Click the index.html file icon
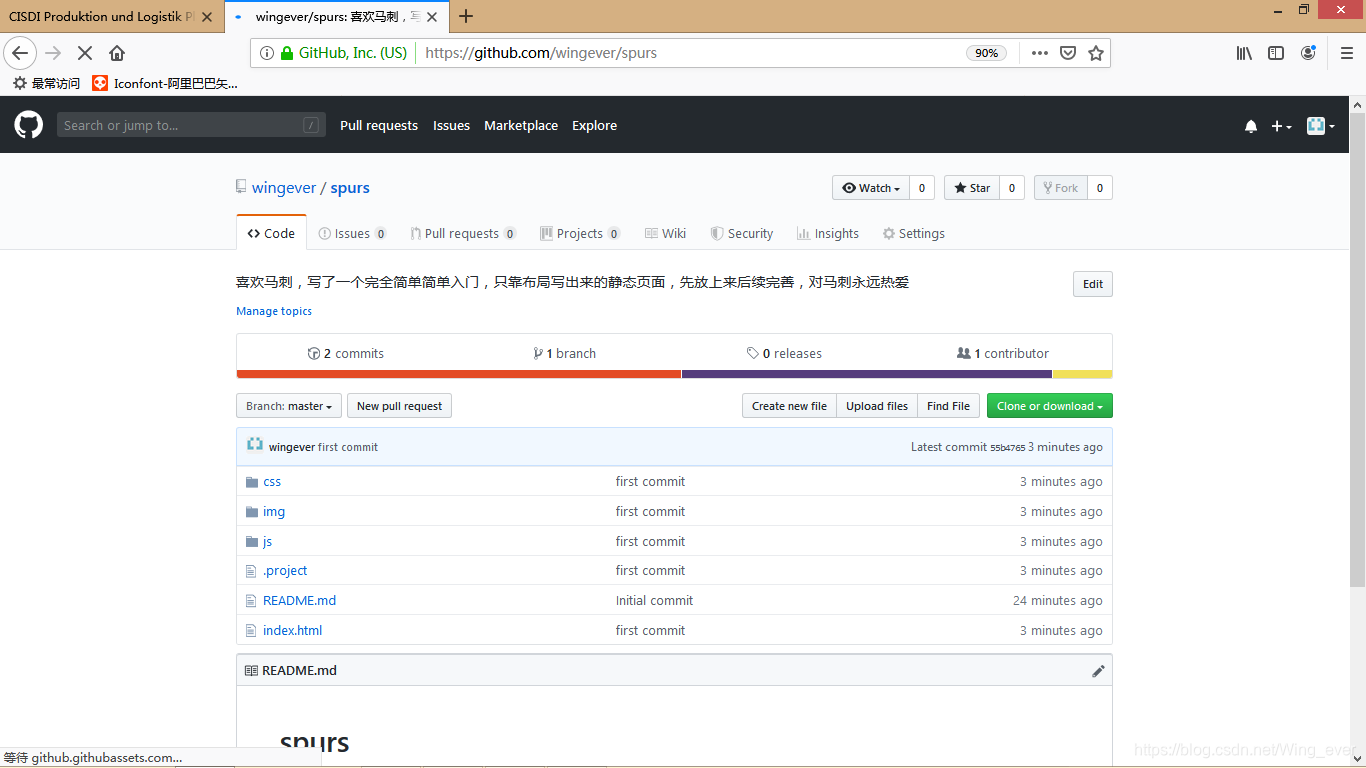1366x768 pixels. point(252,631)
